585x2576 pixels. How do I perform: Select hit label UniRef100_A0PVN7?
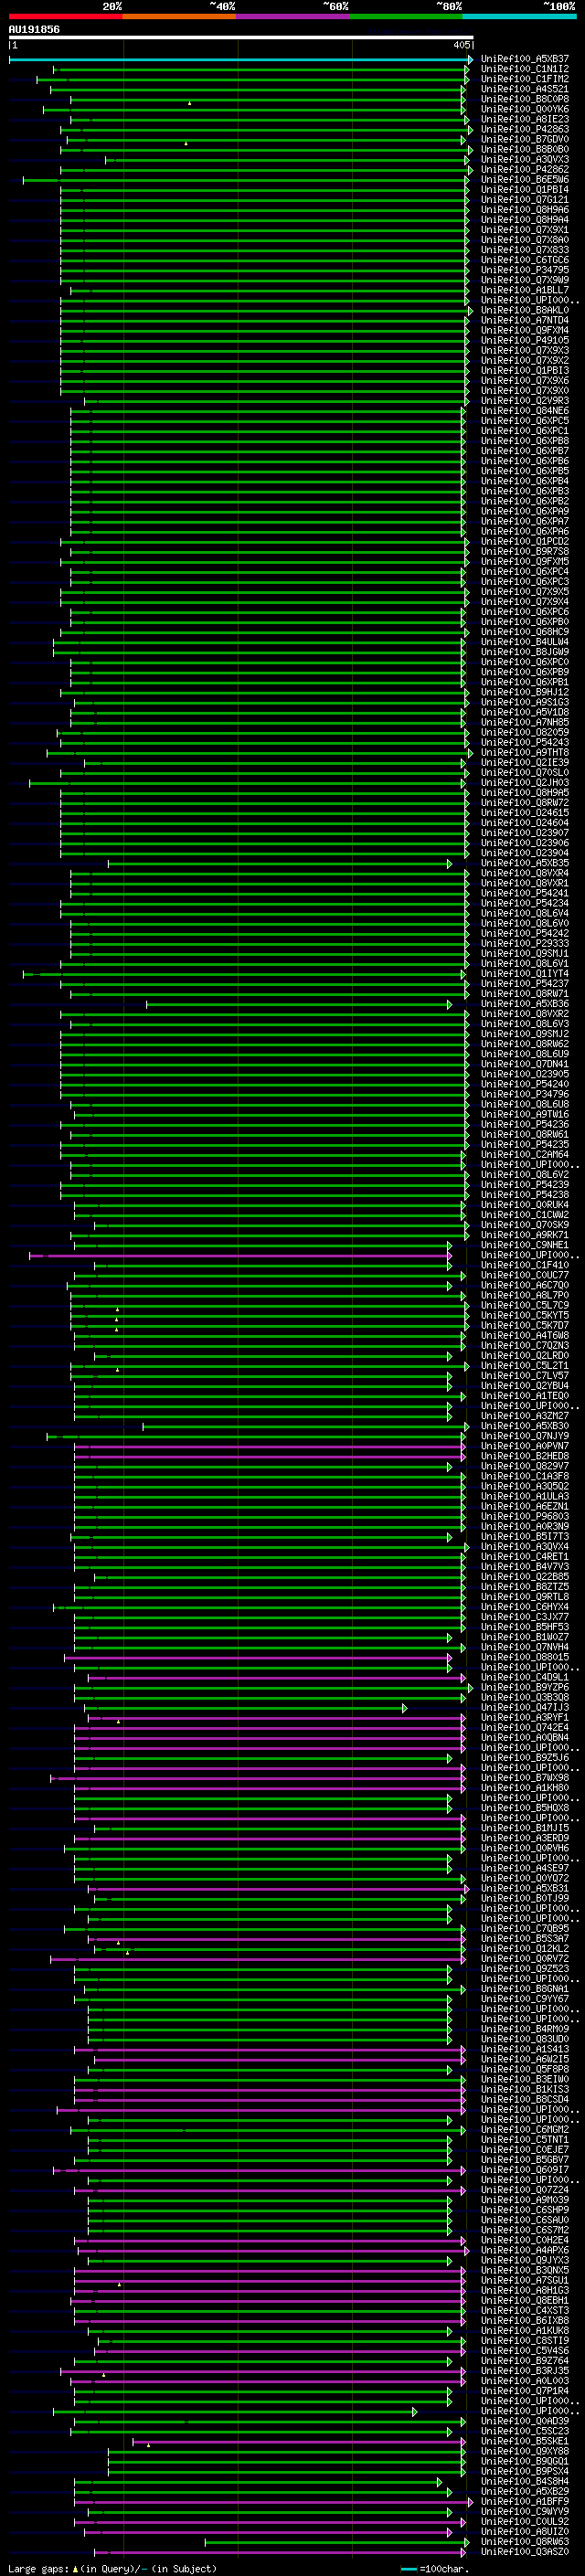(x=525, y=1446)
